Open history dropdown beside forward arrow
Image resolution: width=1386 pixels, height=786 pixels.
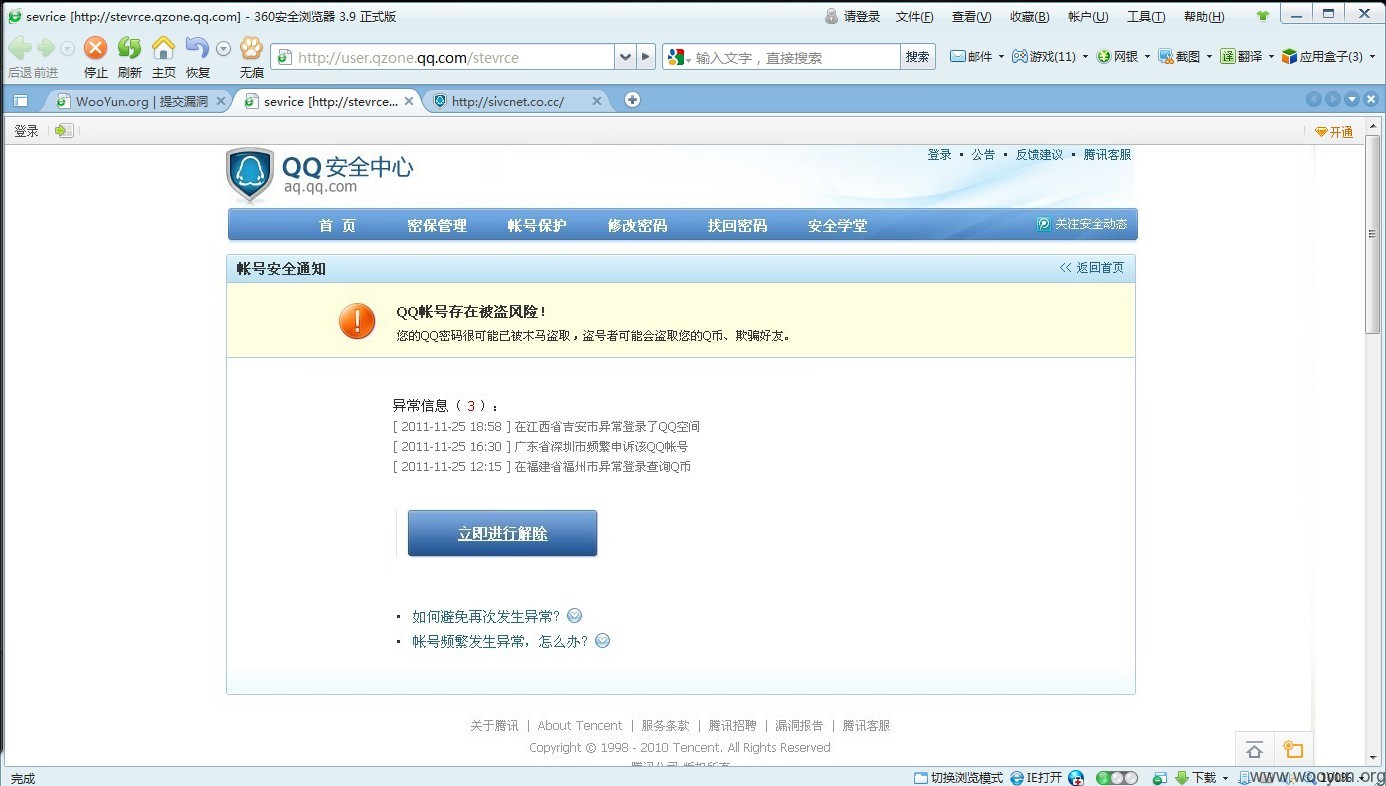[x=68, y=48]
